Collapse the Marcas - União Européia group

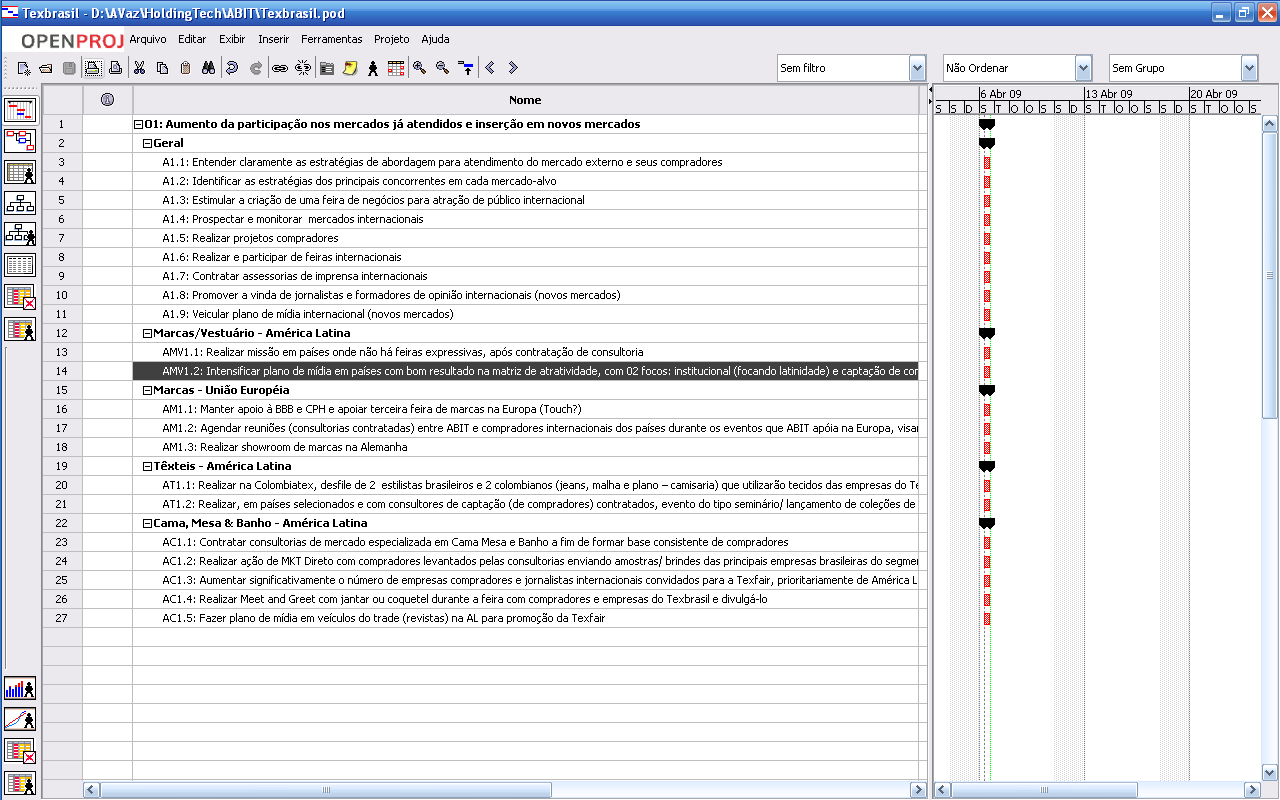point(148,391)
